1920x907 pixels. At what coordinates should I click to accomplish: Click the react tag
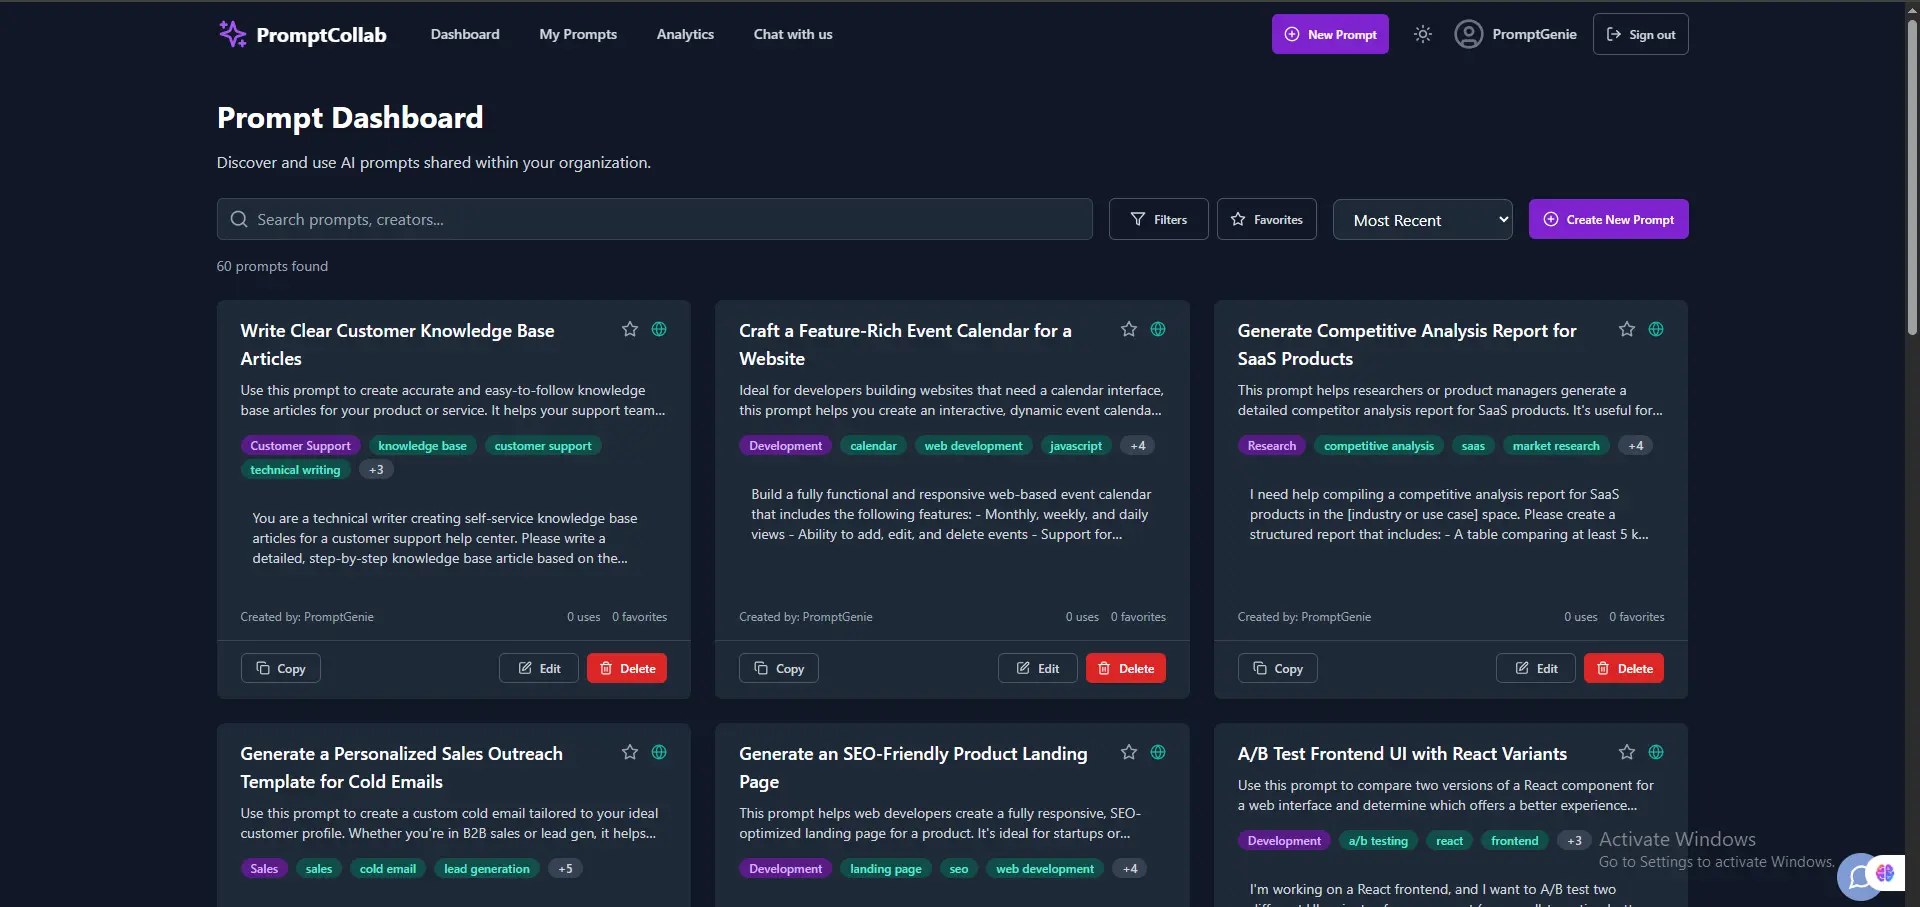(x=1450, y=841)
